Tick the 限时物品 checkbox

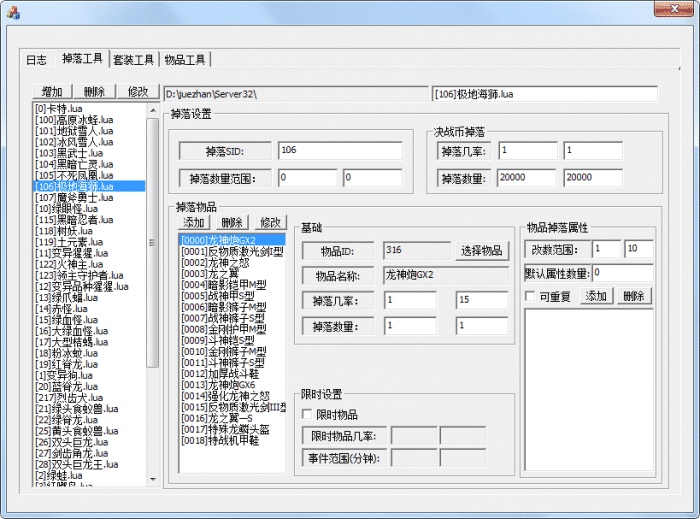[308, 414]
